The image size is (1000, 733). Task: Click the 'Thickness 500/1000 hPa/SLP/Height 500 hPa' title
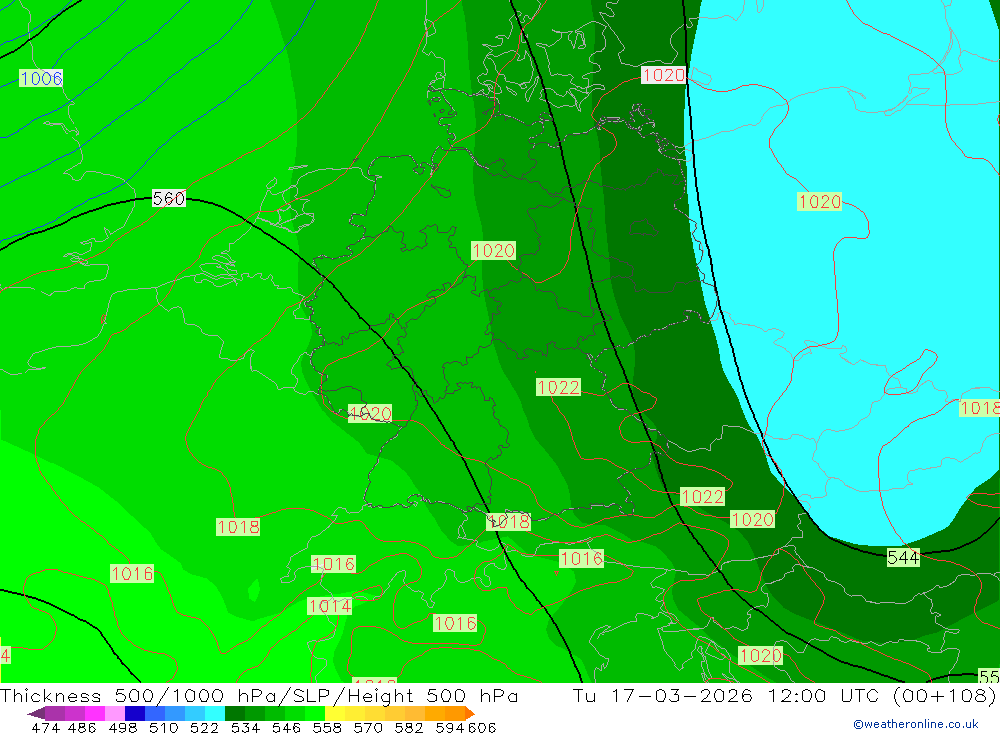[x=259, y=695]
